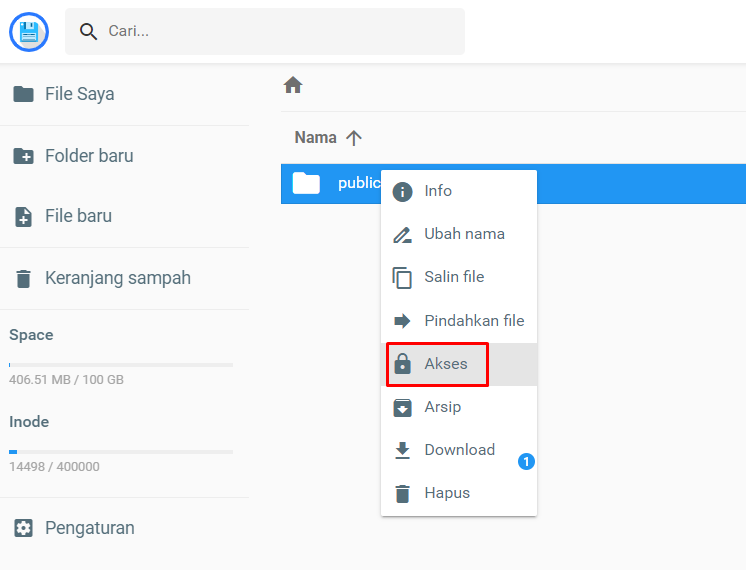Open Pengaturan settings
This screenshot has height=570, width=746.
pyautogui.click(x=89, y=528)
